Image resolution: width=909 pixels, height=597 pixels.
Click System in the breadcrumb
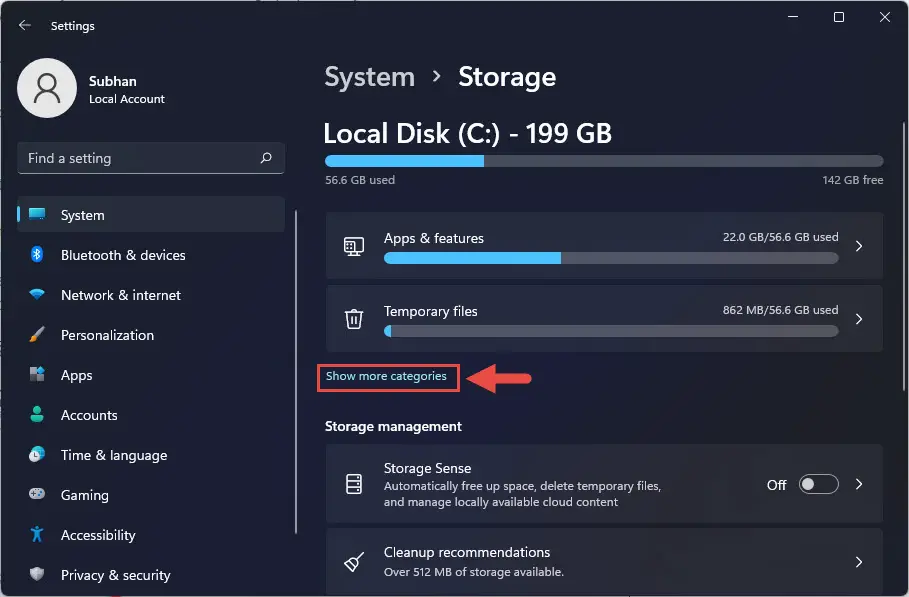coord(369,77)
